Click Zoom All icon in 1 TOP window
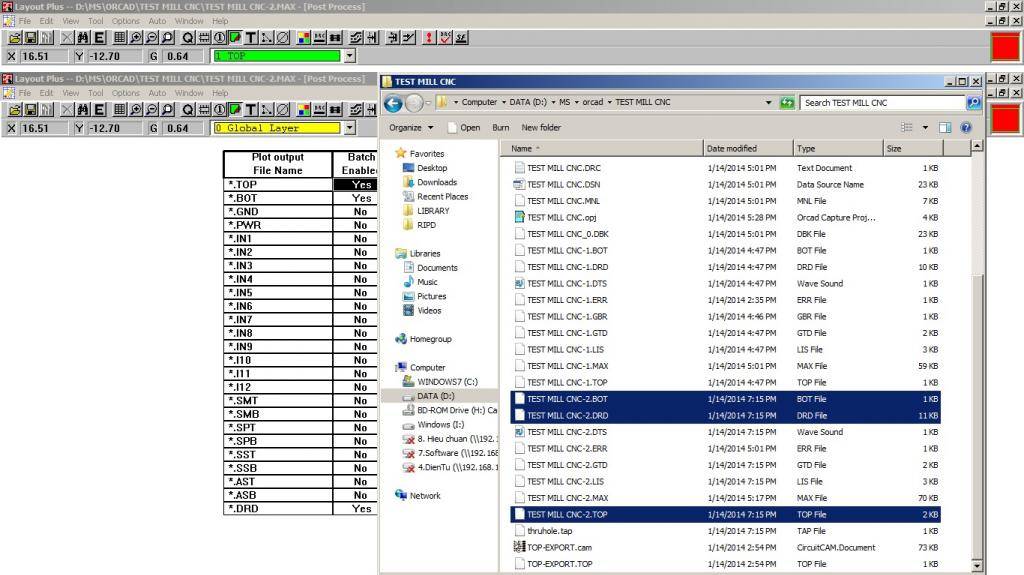1024x575 pixels. click(x=168, y=38)
